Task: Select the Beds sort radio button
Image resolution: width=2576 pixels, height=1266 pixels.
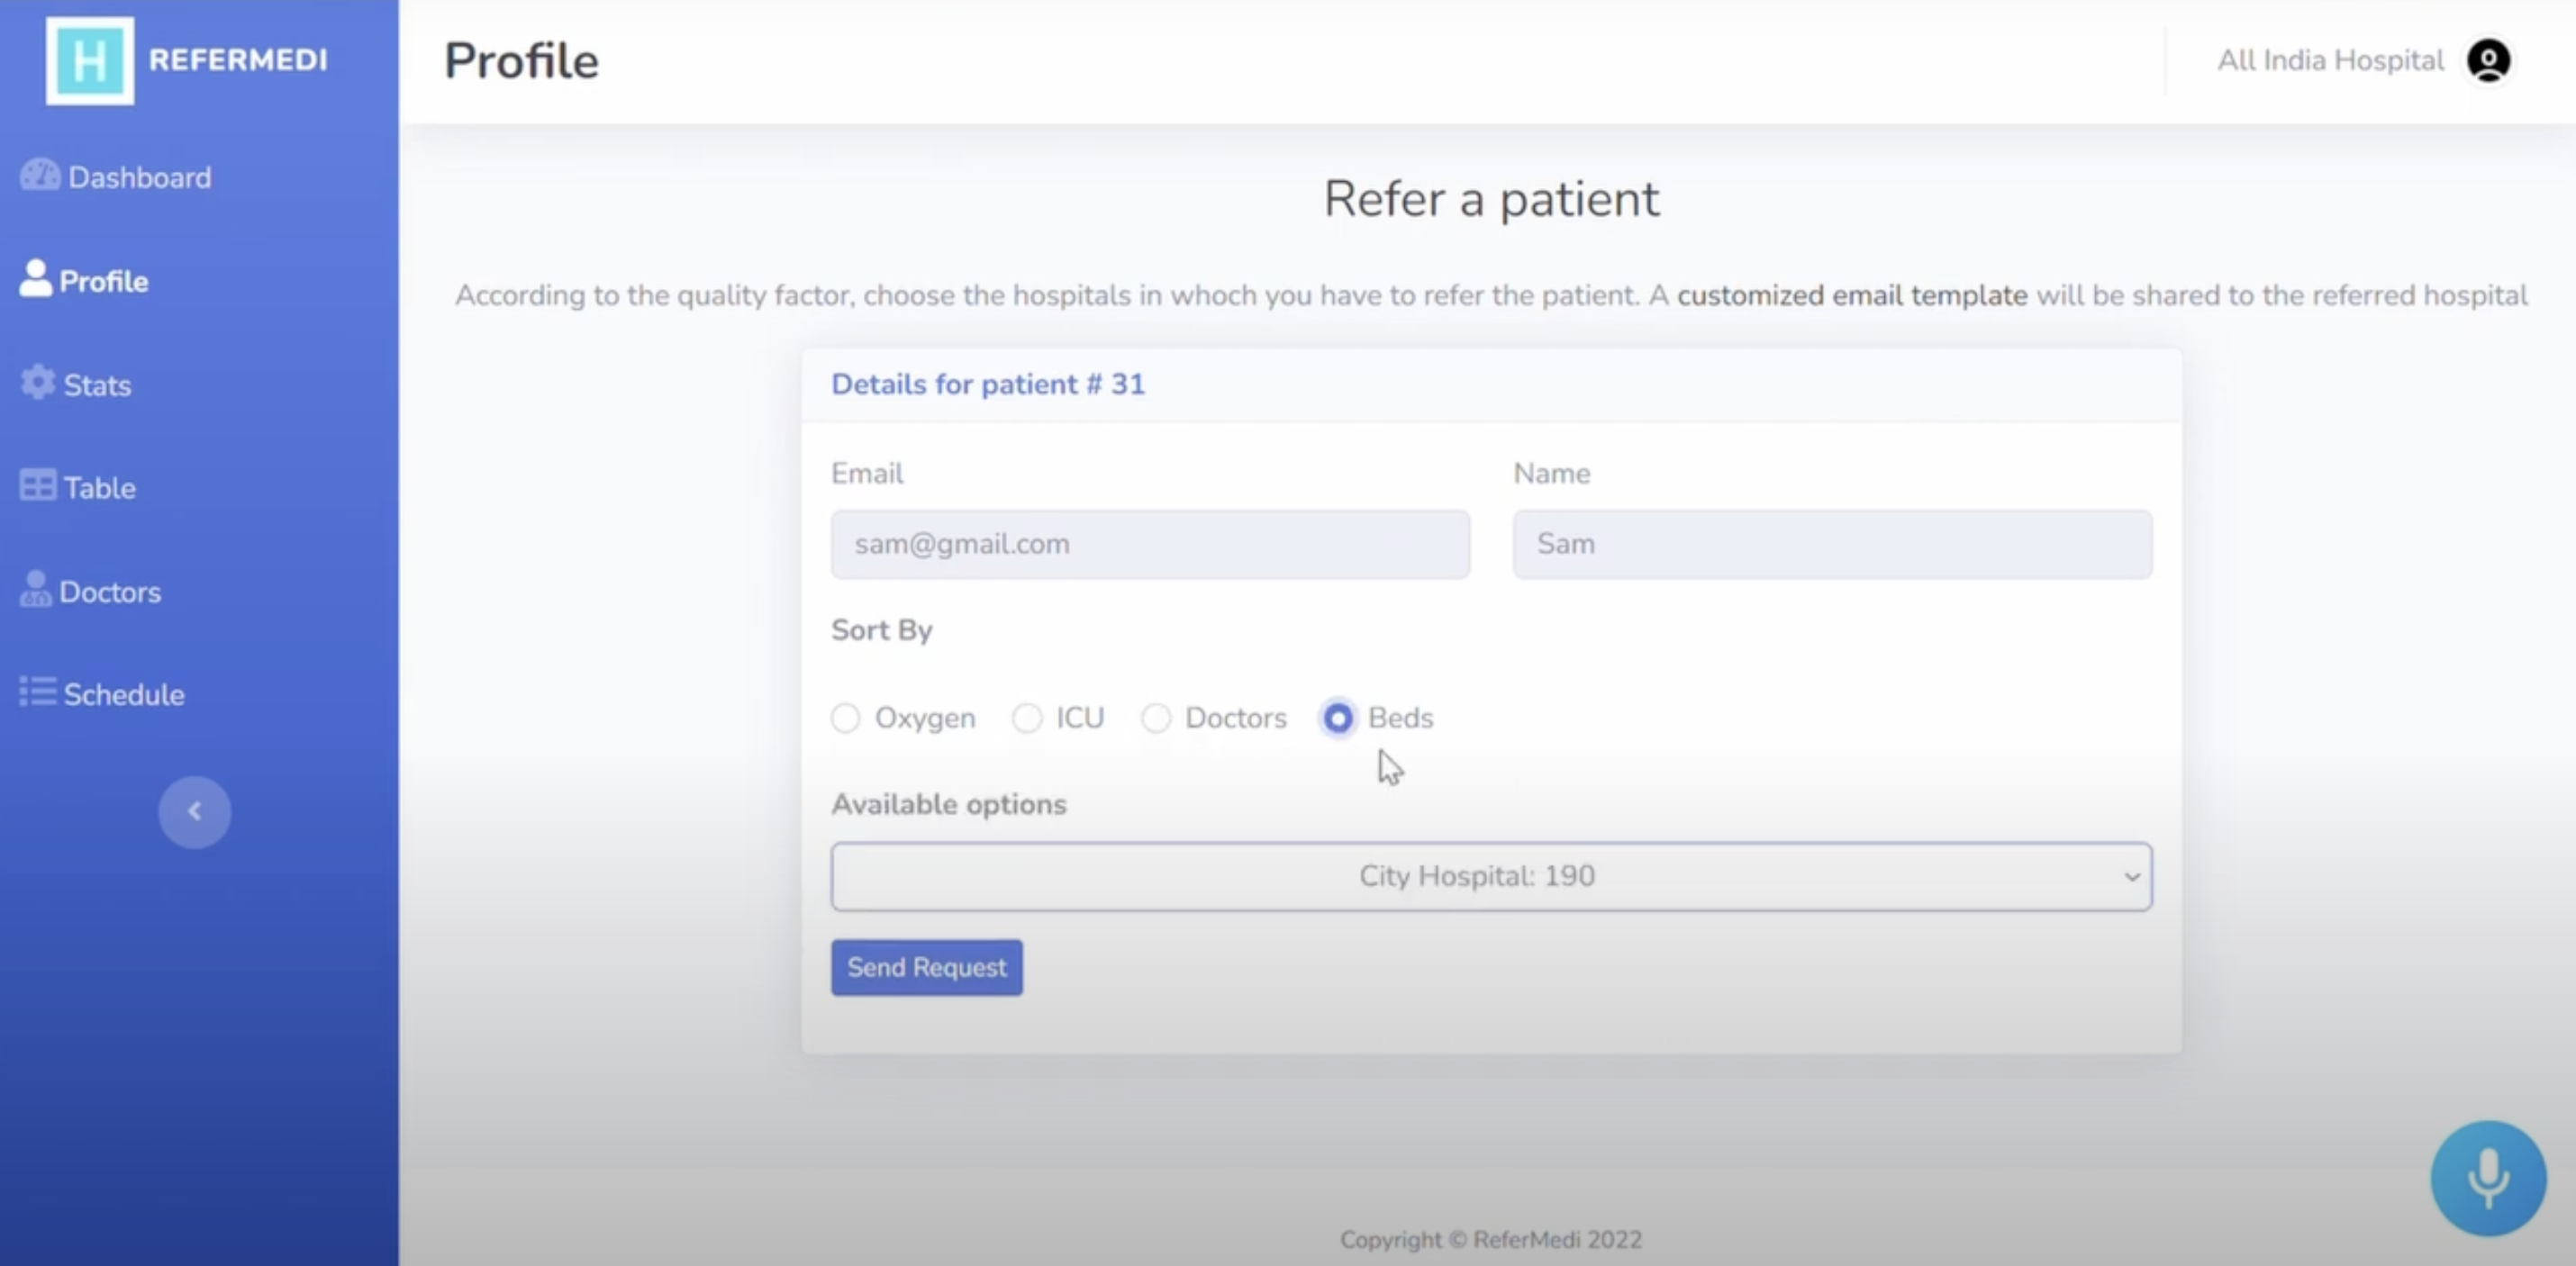Action: 1338,718
